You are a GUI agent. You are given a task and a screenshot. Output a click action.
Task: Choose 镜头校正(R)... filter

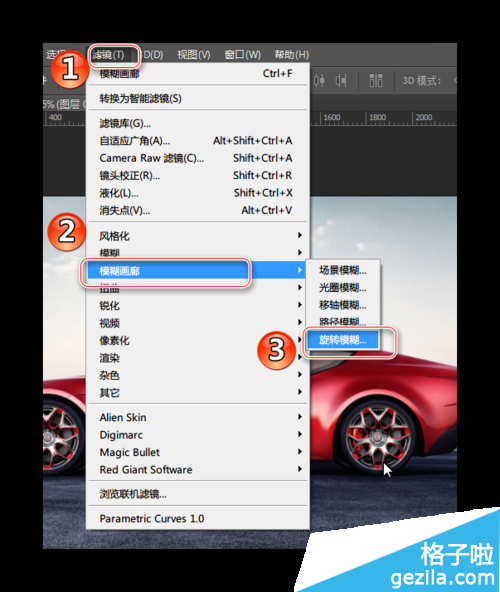tap(197, 176)
